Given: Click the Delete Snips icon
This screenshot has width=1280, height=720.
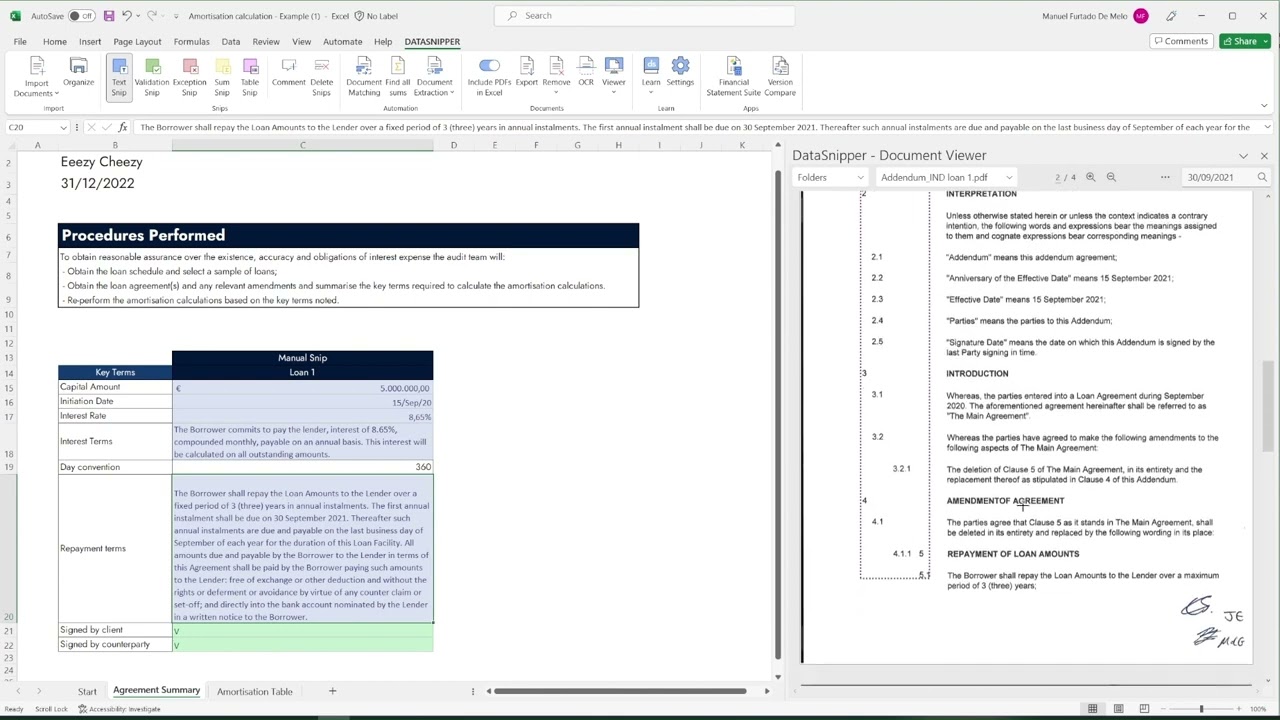Looking at the screenshot, I should [x=321, y=77].
